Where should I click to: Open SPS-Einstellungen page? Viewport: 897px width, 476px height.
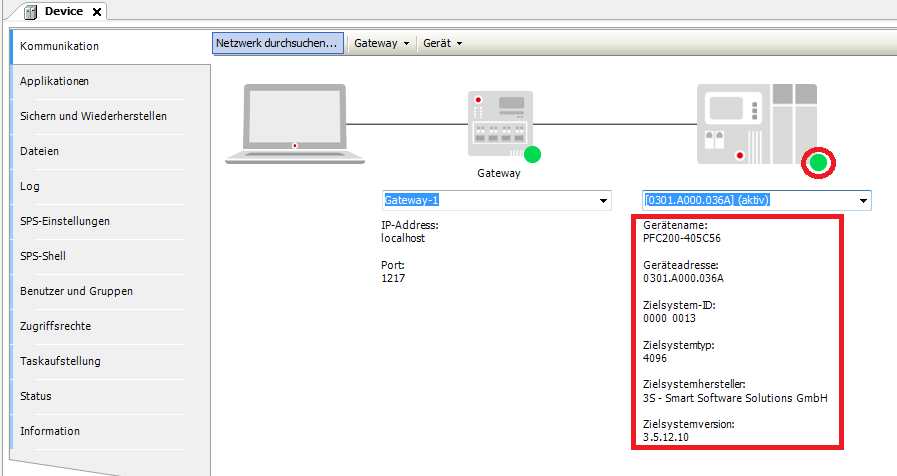click(64, 221)
